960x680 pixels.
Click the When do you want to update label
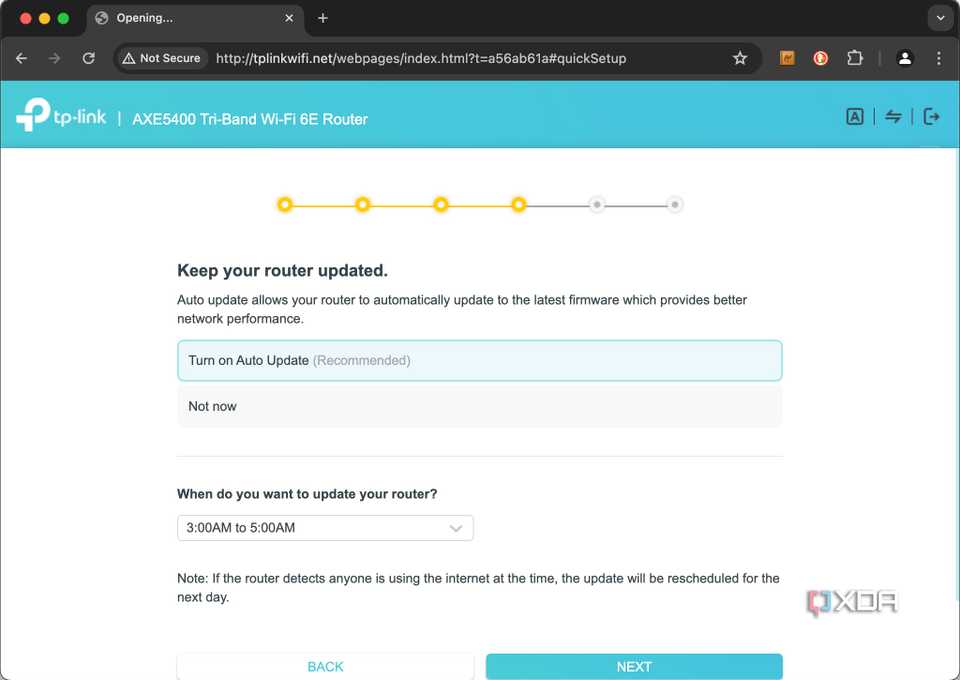[307, 494]
